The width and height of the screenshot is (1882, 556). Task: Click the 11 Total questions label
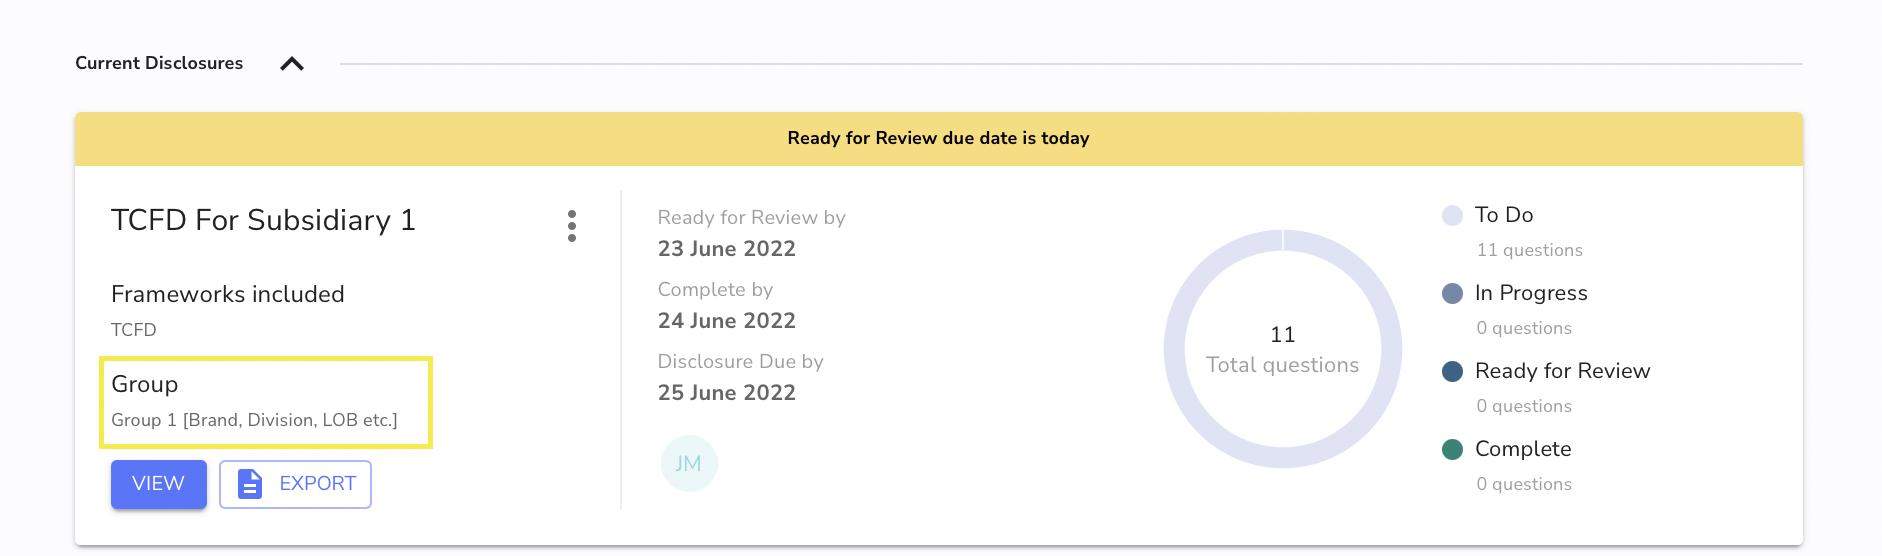tap(1283, 350)
